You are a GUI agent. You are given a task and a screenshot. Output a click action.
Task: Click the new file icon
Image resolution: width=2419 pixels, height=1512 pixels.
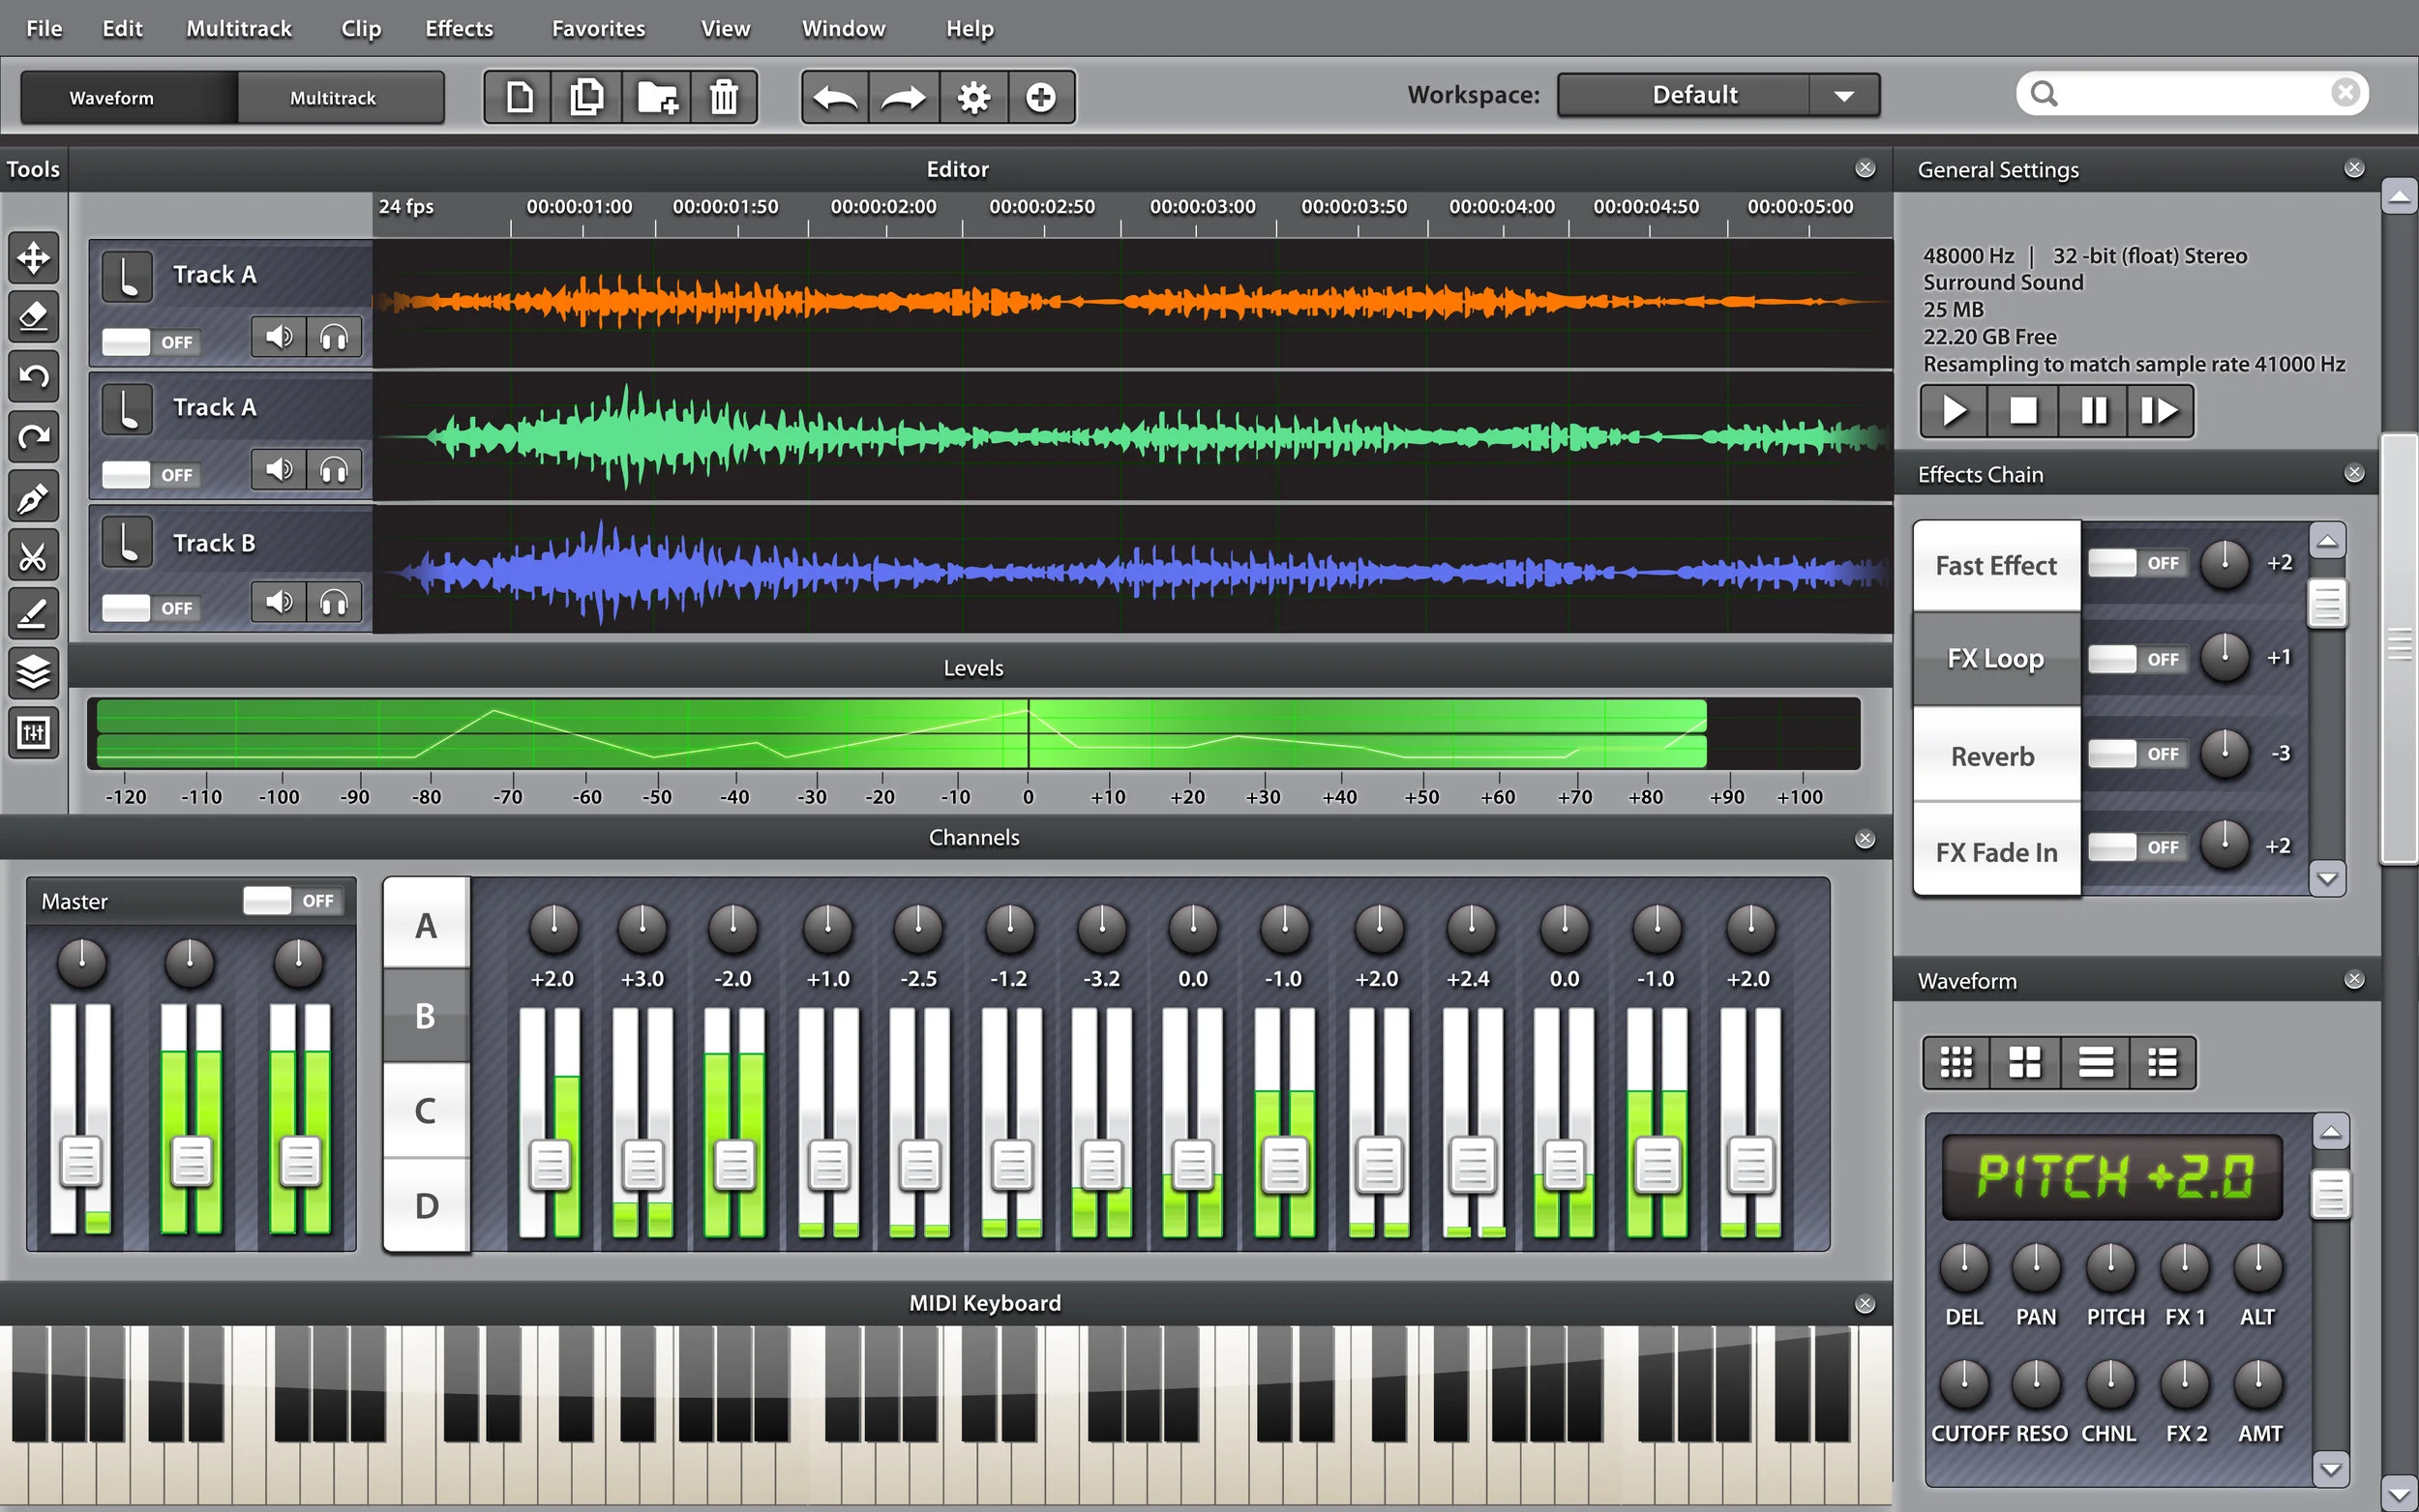click(x=519, y=97)
